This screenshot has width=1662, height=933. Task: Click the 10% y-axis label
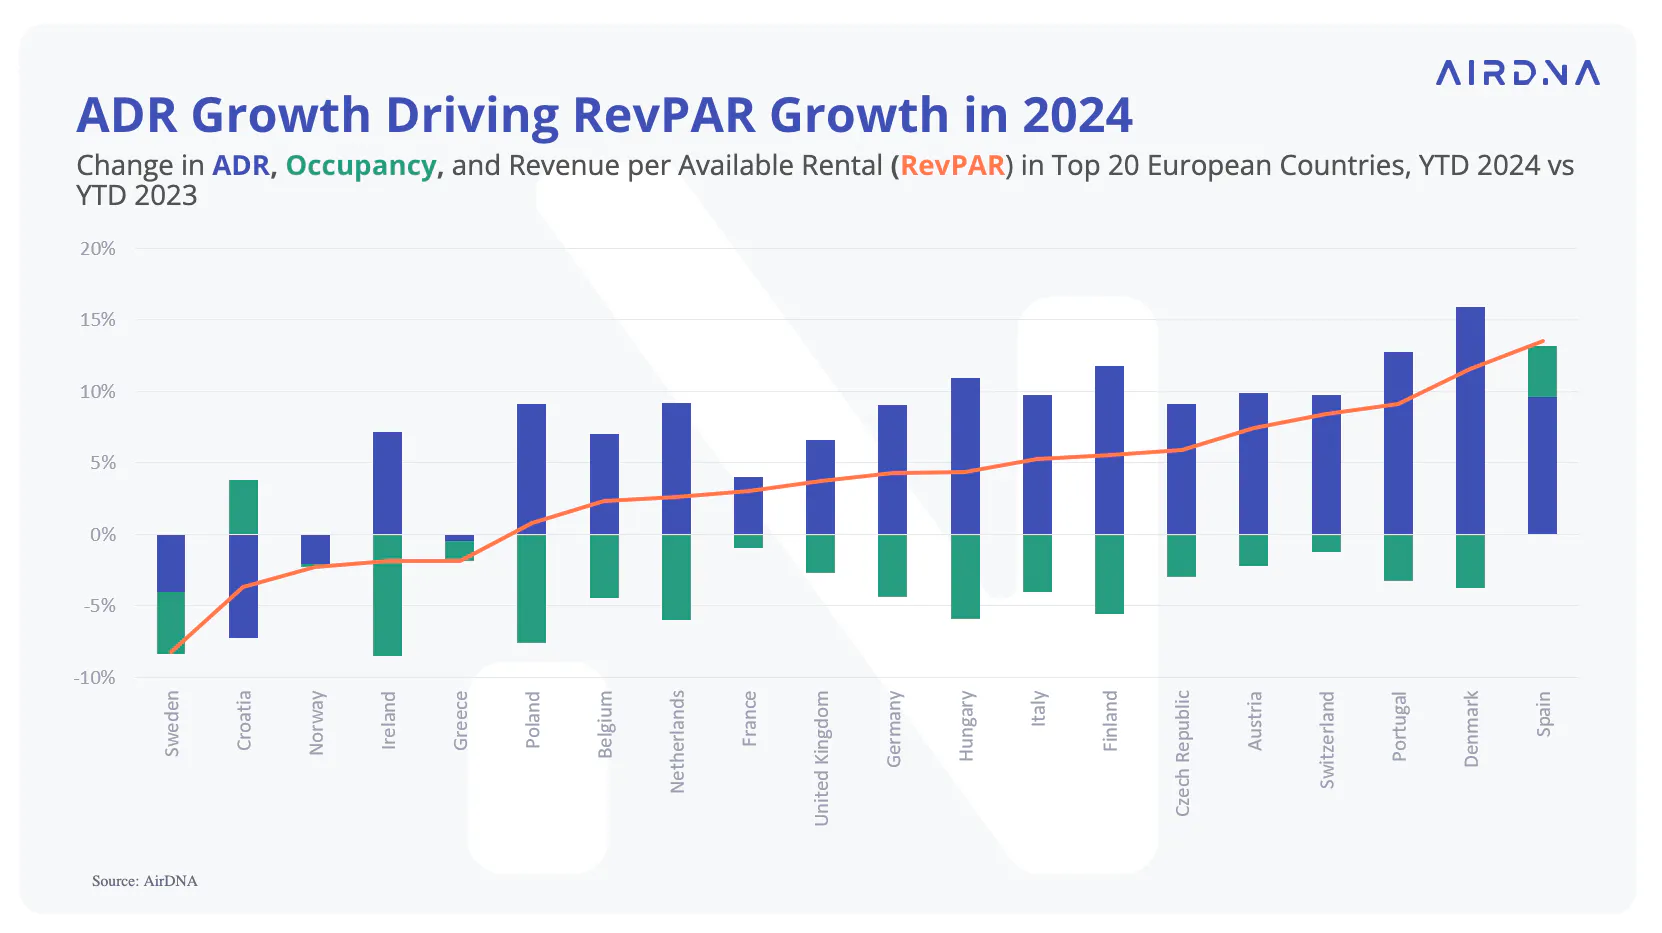98,392
